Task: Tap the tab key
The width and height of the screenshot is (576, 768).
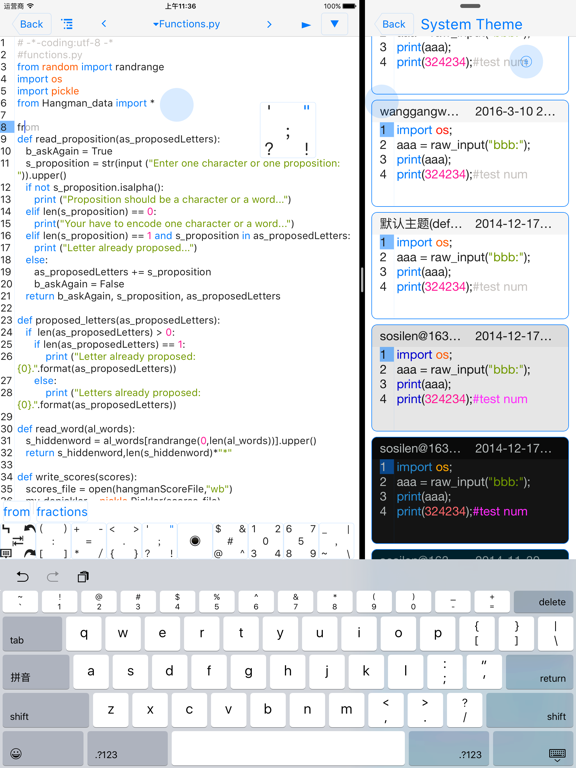Action: [x=32, y=634]
